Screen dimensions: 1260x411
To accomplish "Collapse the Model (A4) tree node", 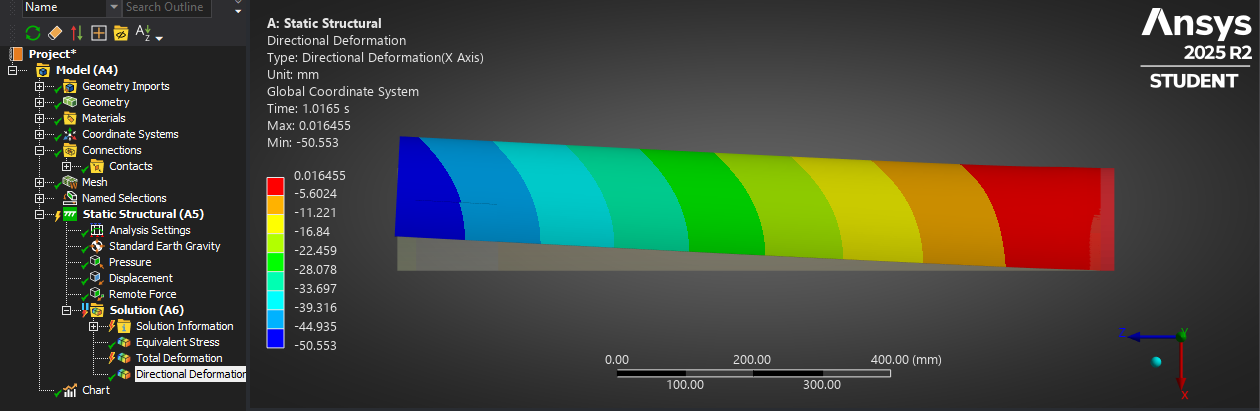I will click(x=13, y=70).
